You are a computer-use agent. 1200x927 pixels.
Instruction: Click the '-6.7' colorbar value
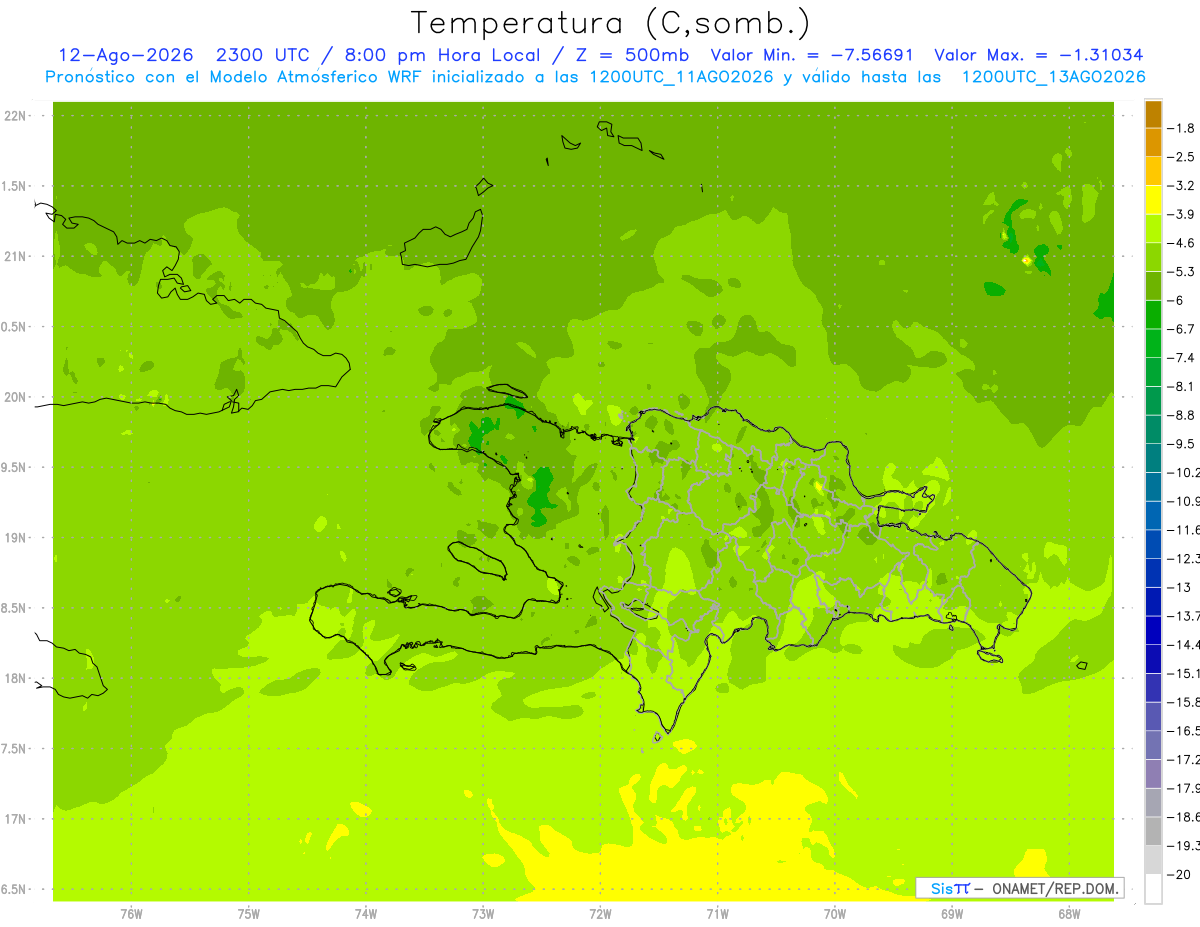click(x=1183, y=329)
